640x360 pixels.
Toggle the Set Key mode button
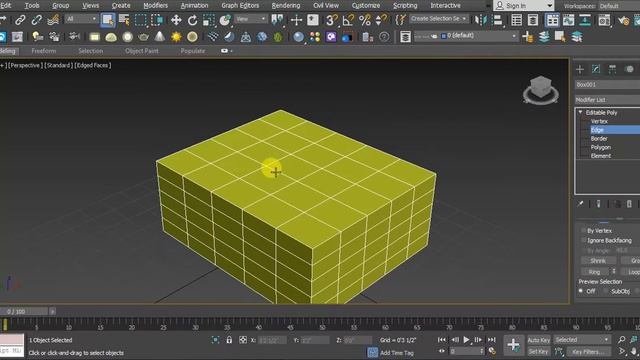(539, 351)
